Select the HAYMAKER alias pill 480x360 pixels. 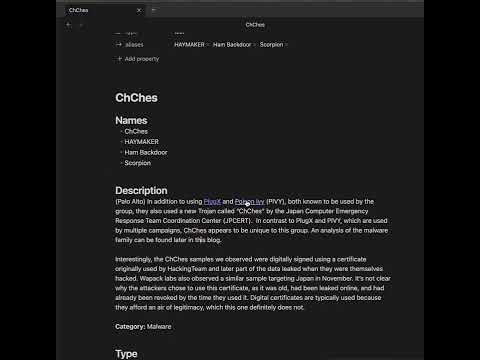189,44
